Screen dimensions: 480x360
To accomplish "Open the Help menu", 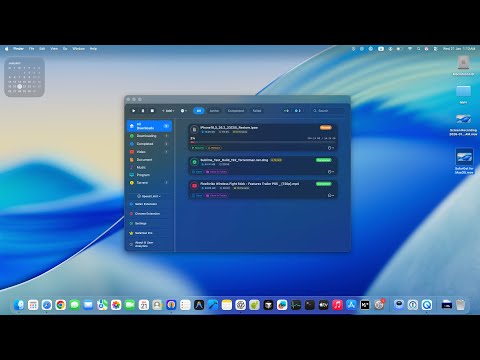I will tap(93, 49).
